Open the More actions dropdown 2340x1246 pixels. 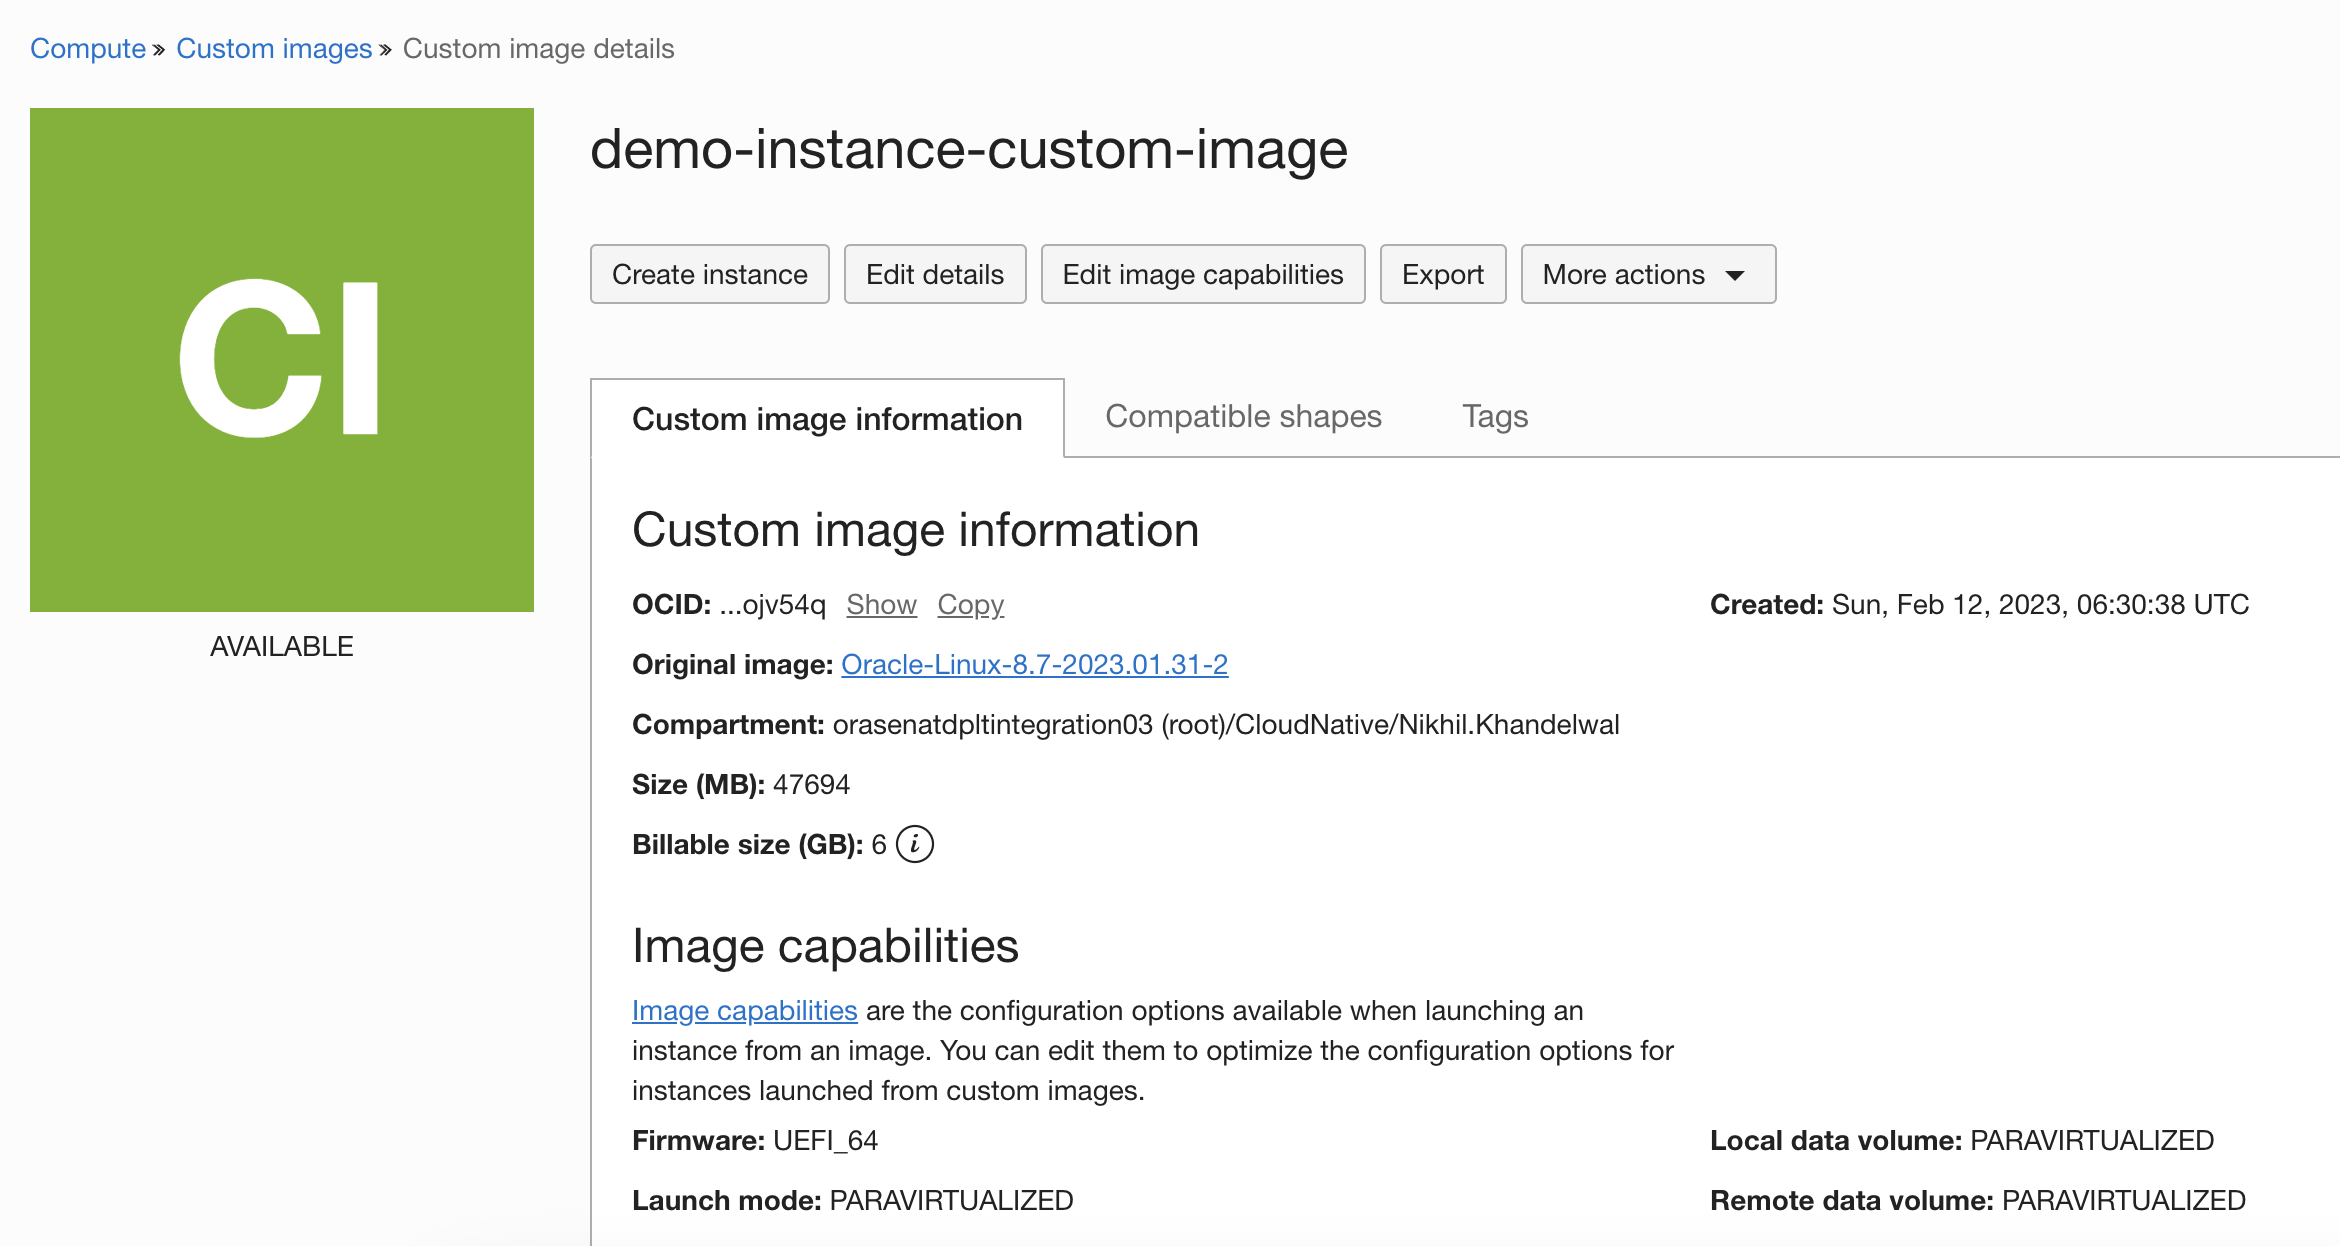(x=1646, y=274)
